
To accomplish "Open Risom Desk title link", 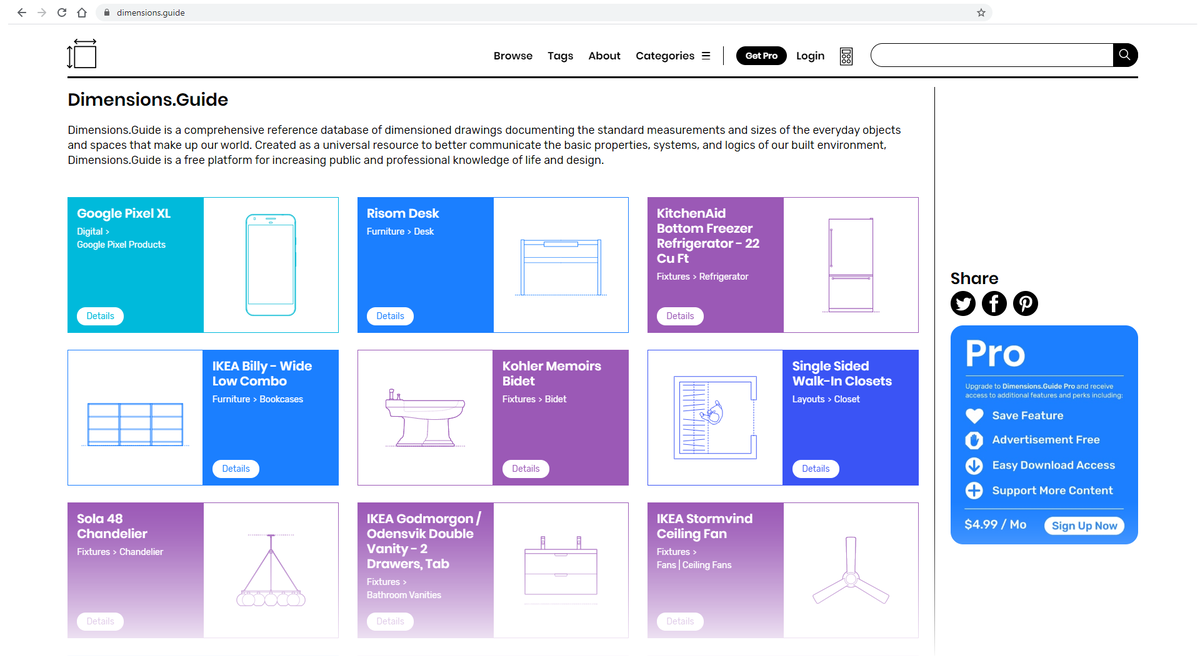I will pos(403,214).
